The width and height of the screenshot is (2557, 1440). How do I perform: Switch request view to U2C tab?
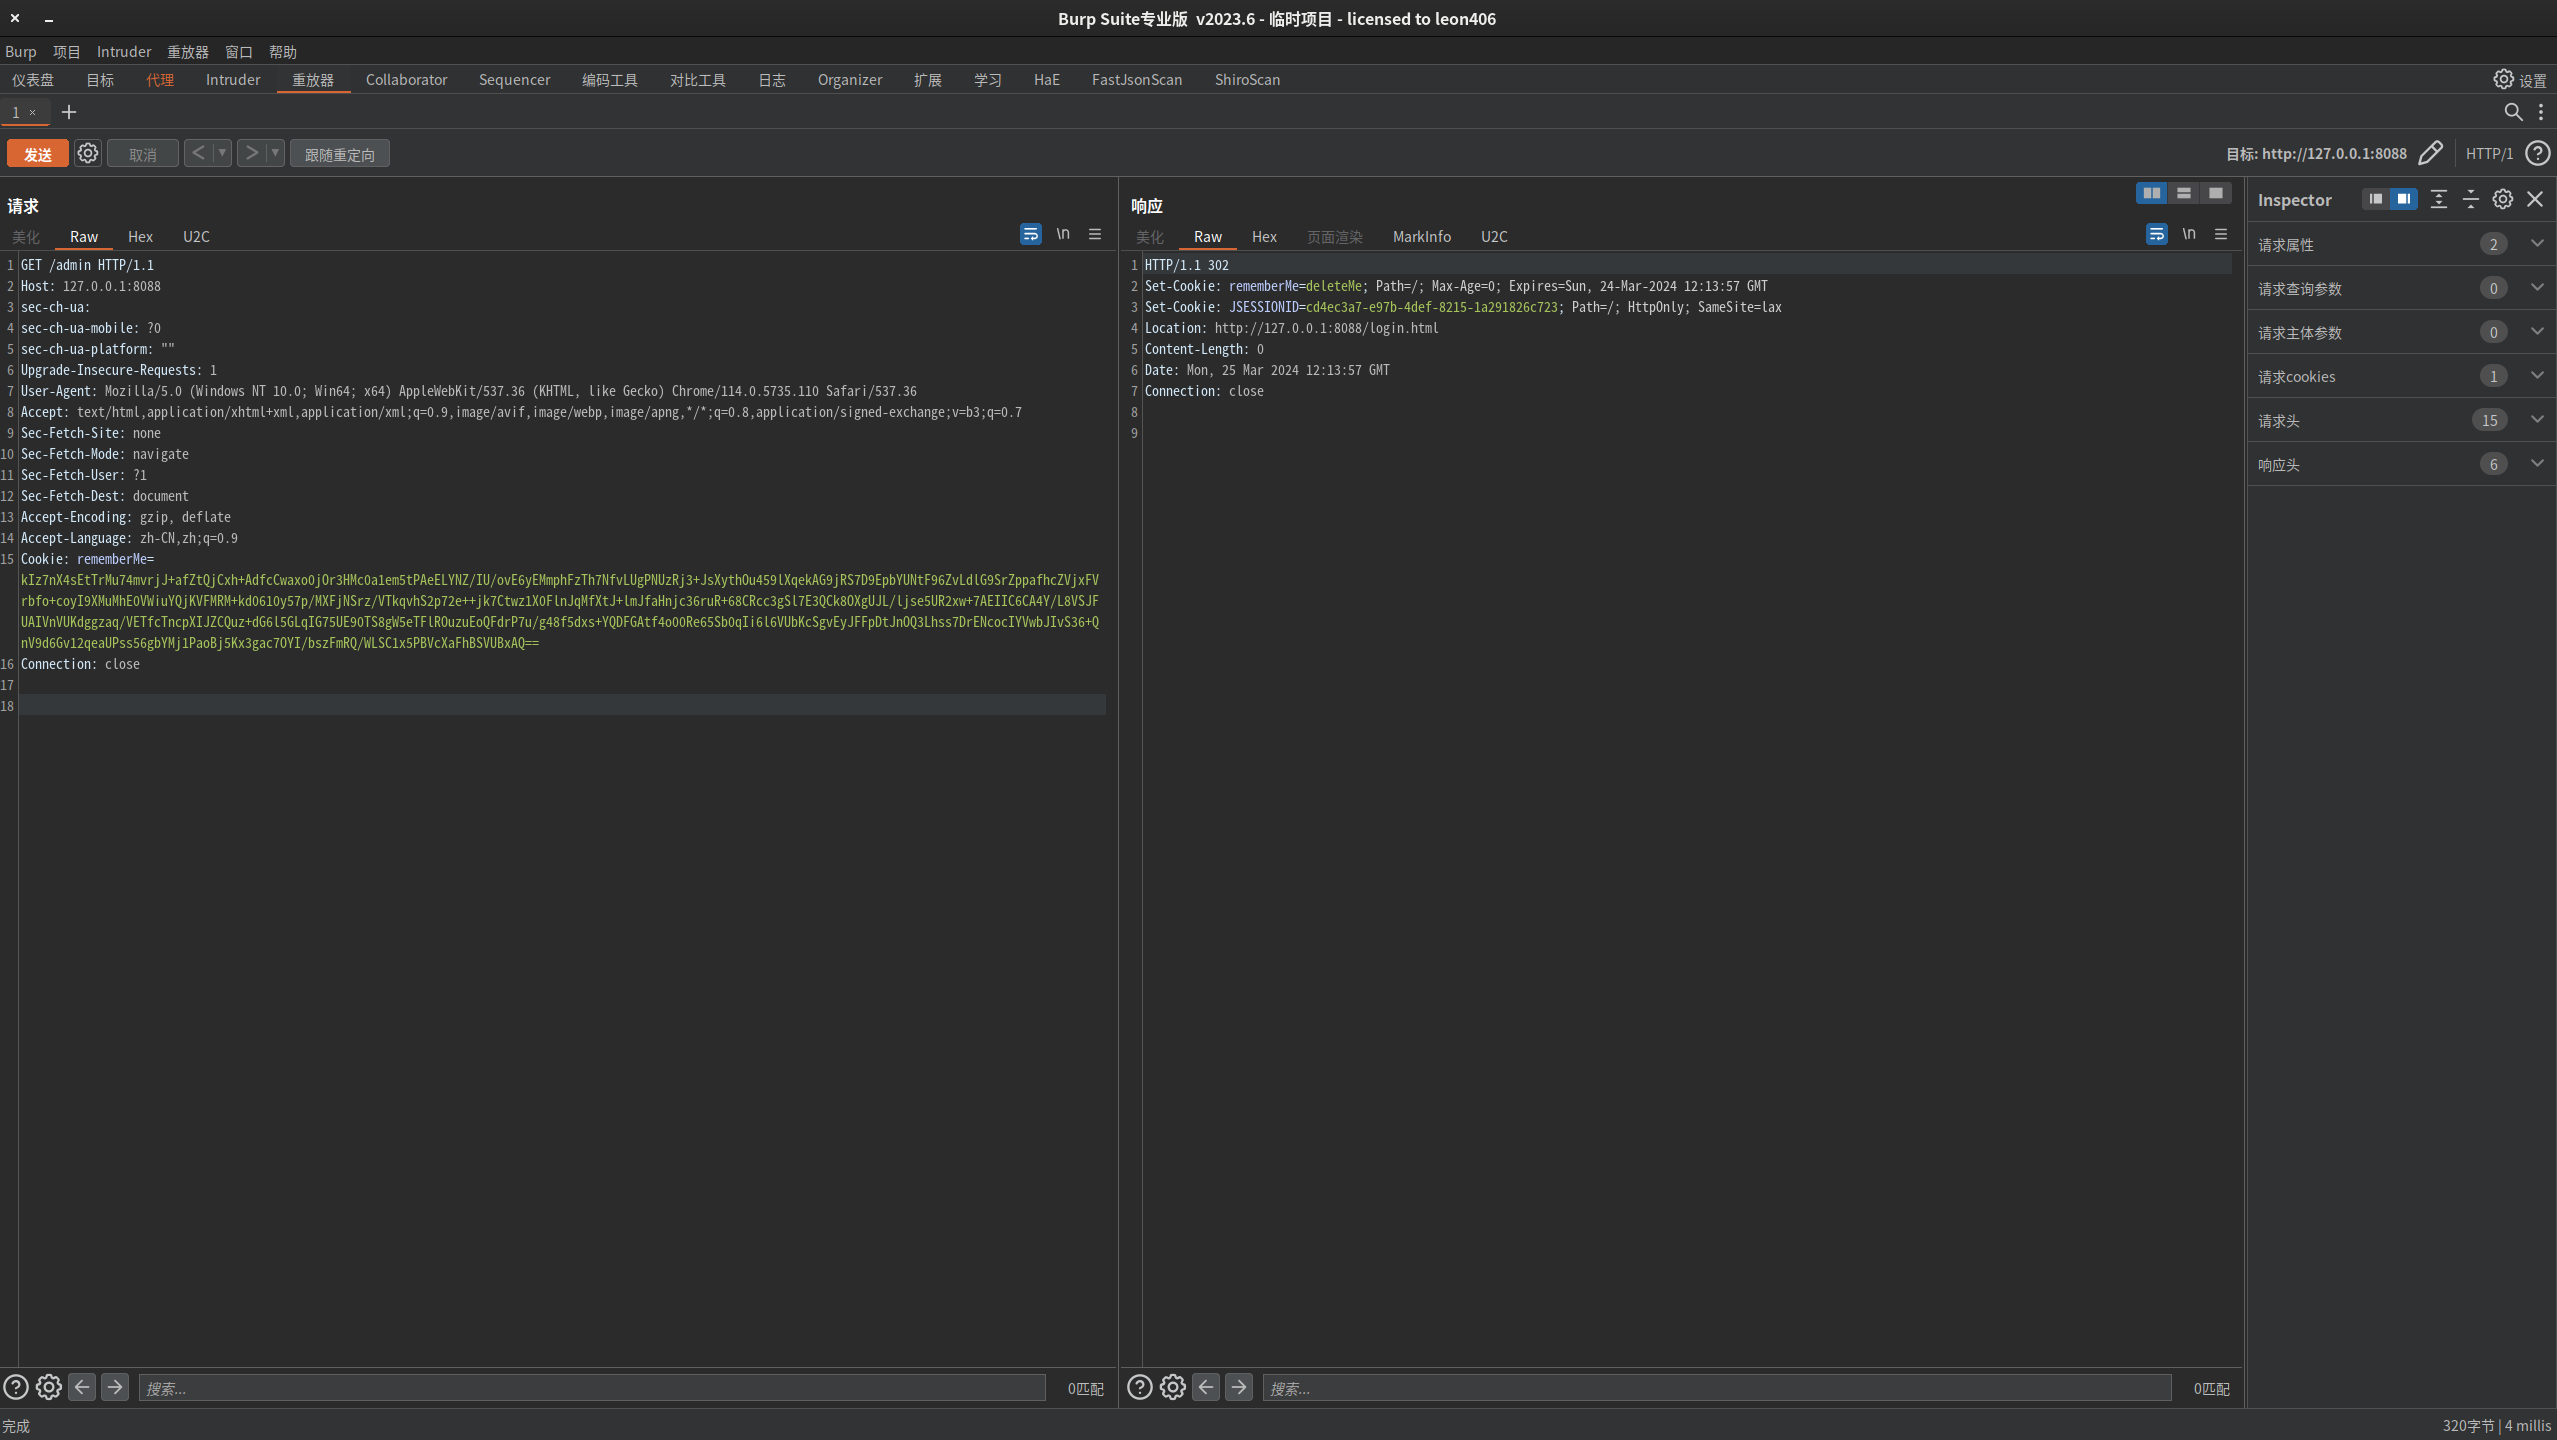pyautogui.click(x=196, y=237)
